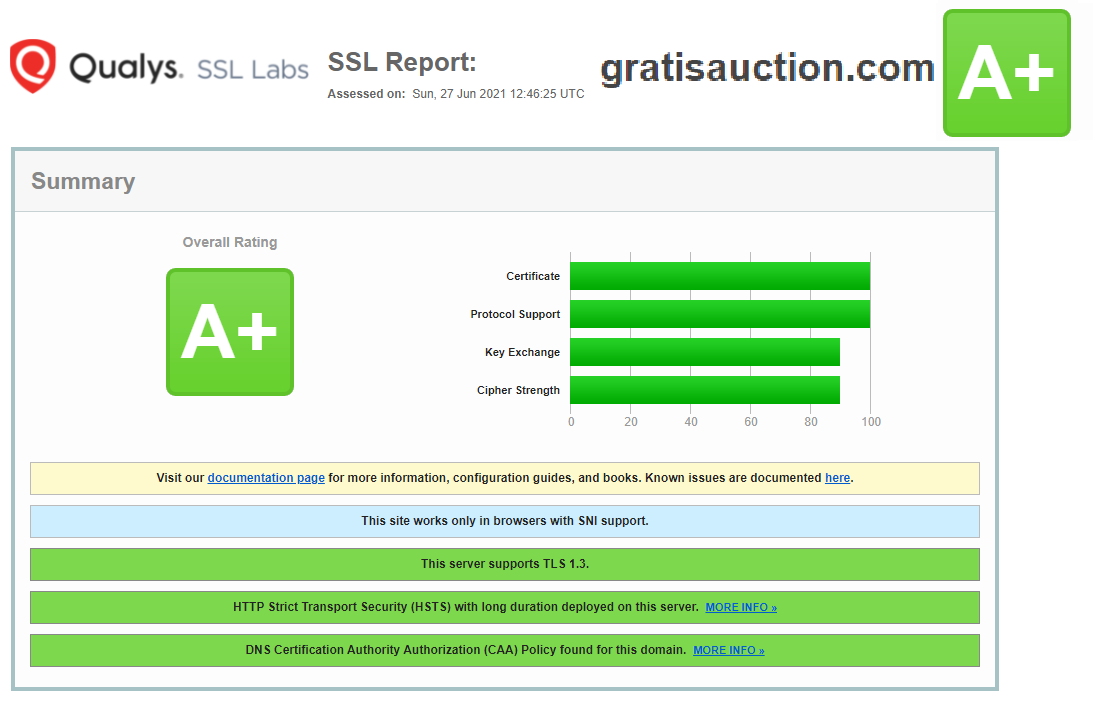Screen dimensions: 1093x707
Task: Click the Overall Rating label
Action: tap(230, 242)
